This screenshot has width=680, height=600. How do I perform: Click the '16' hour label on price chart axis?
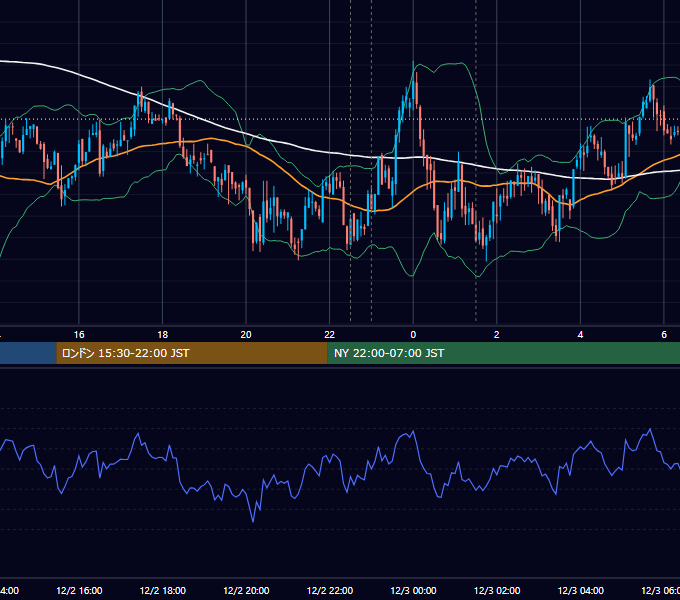coord(79,335)
